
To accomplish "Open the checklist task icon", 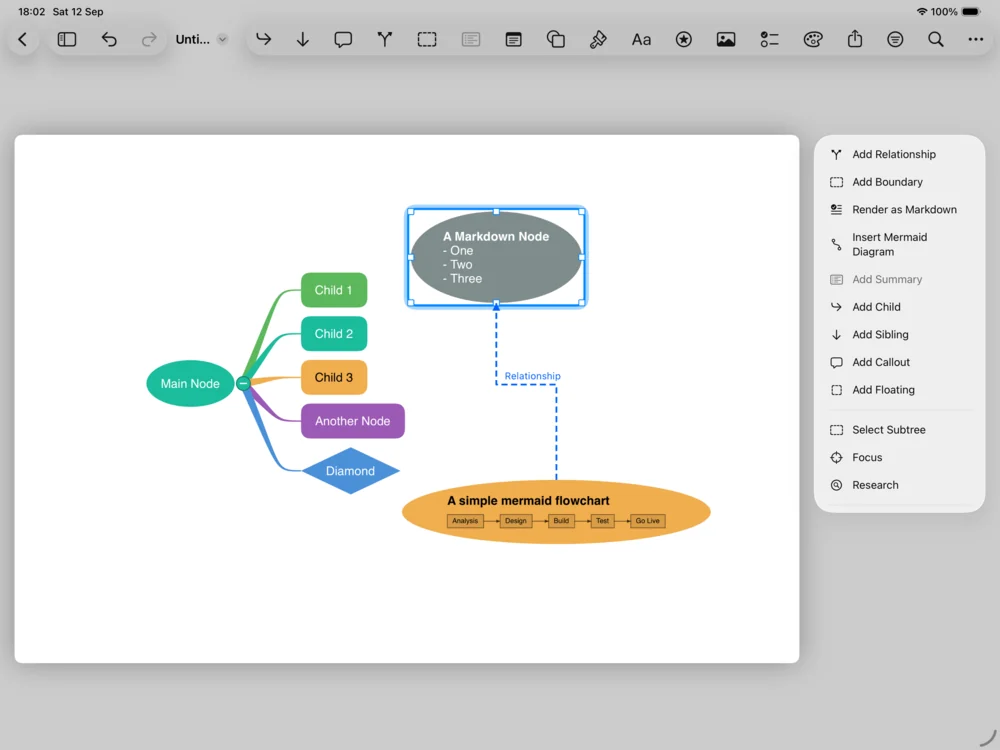I will click(x=769, y=40).
